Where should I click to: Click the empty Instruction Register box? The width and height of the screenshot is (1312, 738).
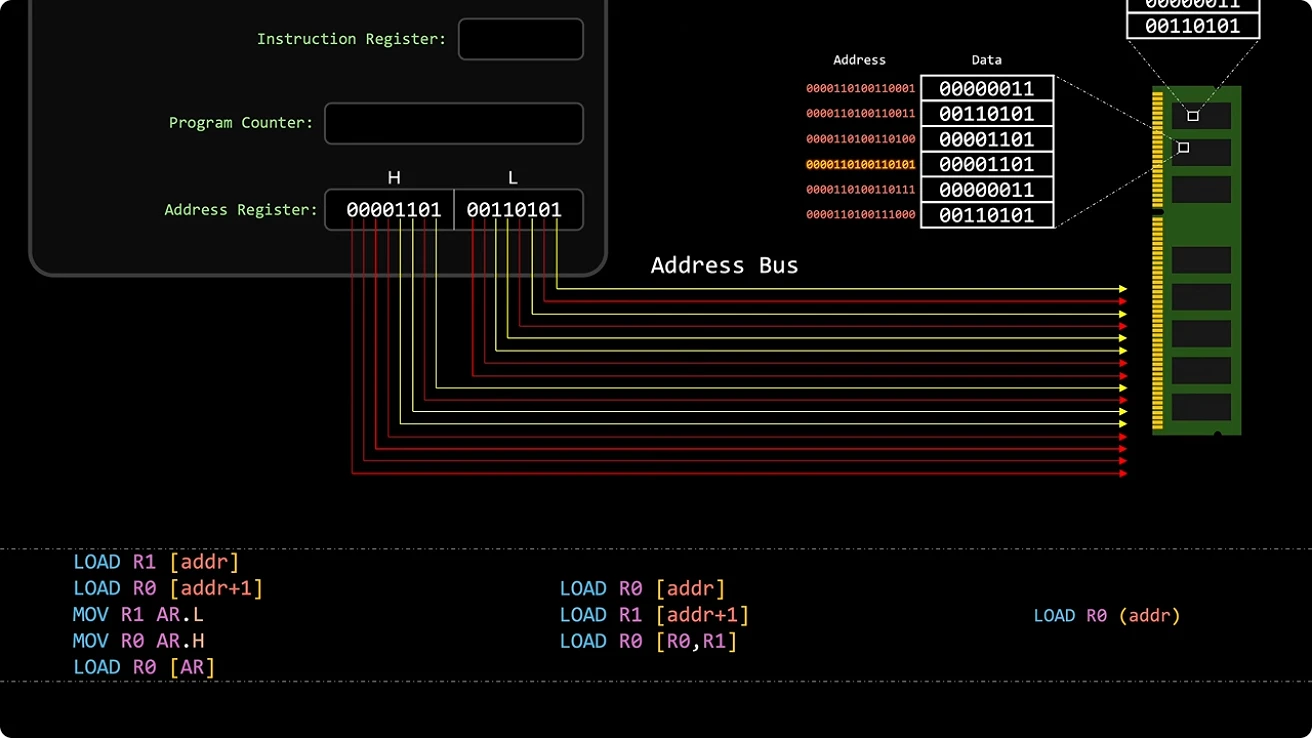point(520,39)
